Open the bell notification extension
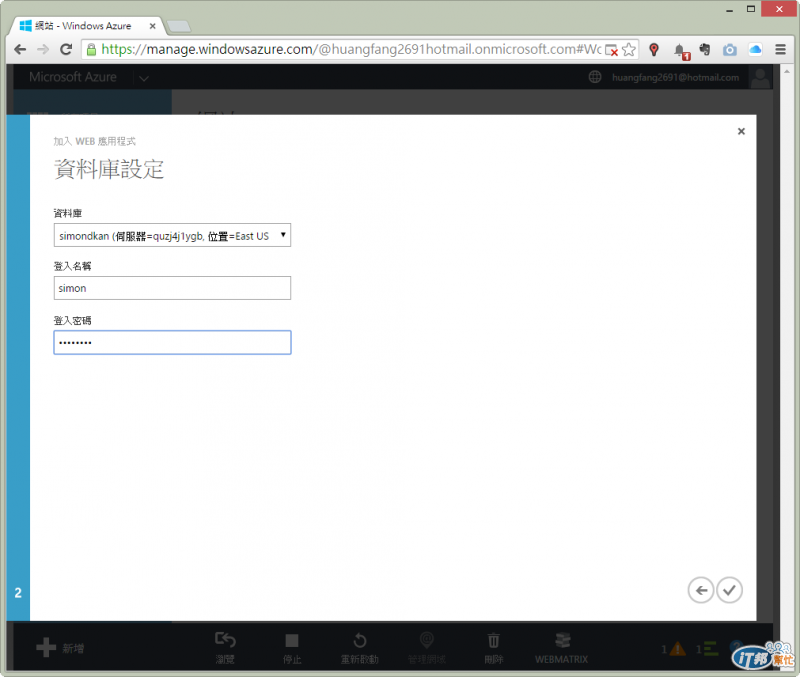 pos(681,51)
